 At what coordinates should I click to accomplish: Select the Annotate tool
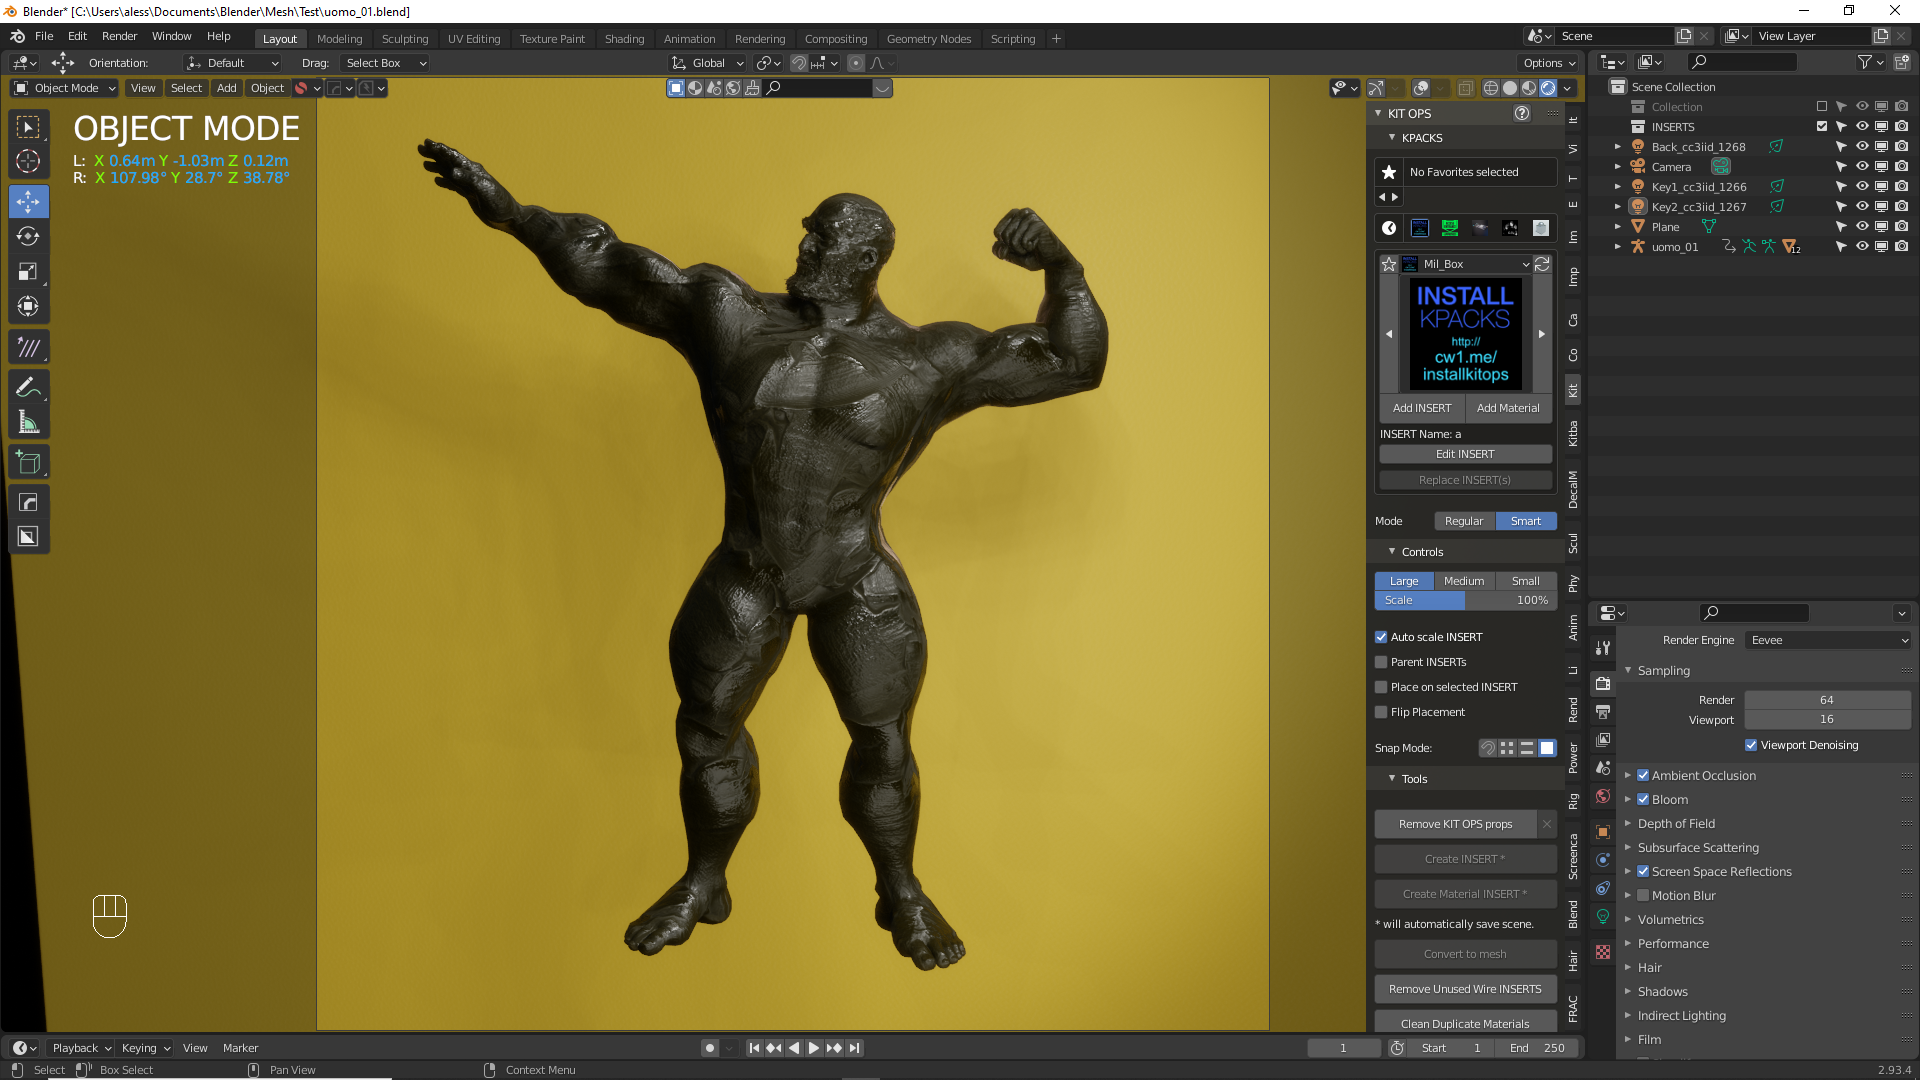29,387
